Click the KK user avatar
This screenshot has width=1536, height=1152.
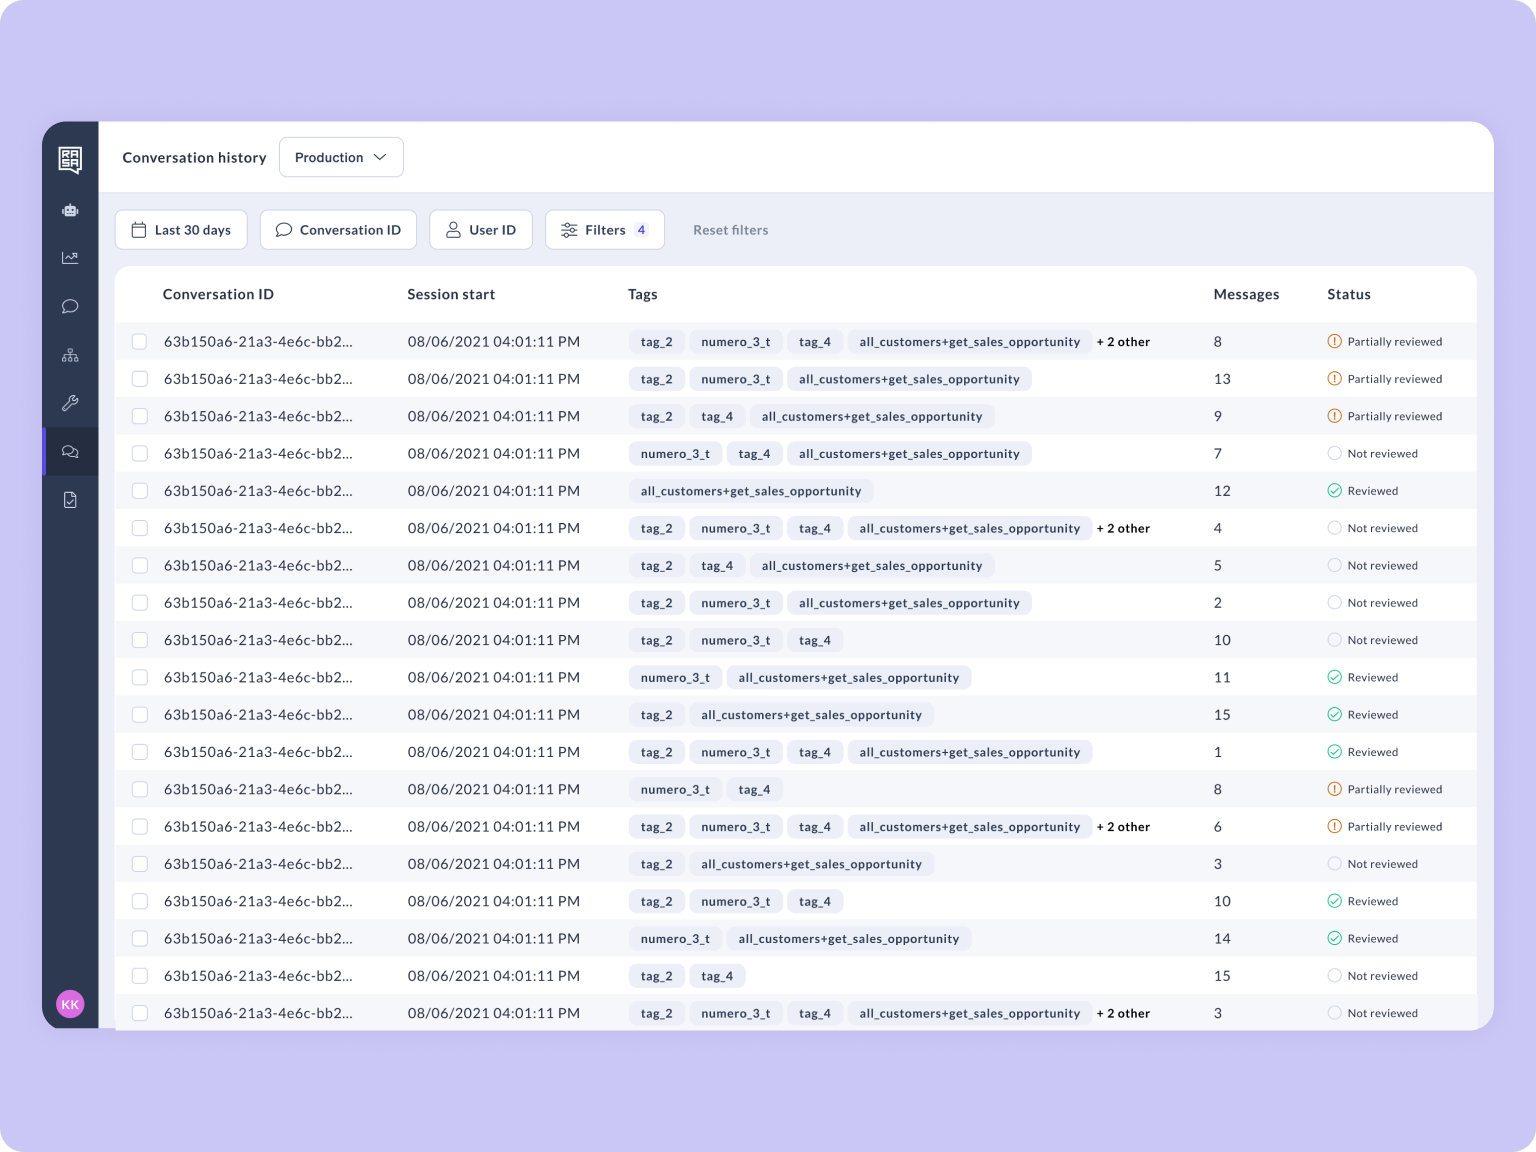[x=70, y=1004]
